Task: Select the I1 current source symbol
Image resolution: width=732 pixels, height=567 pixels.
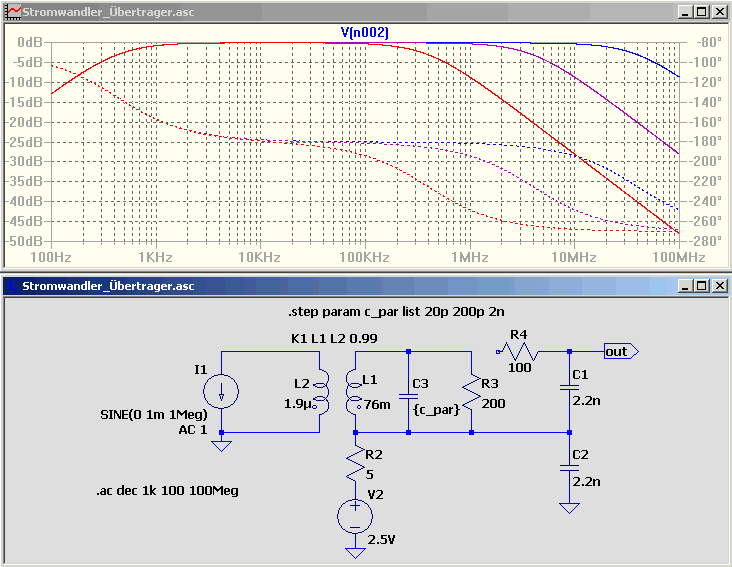Action: 221,391
